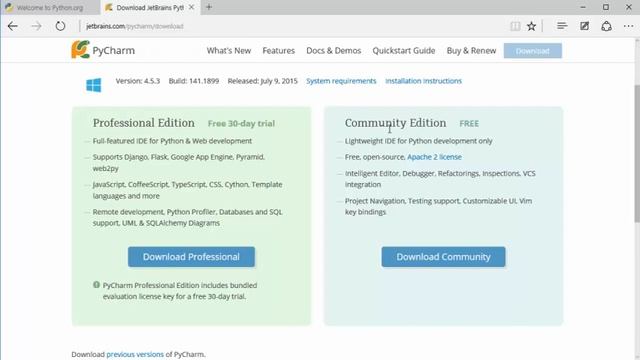Open Reading view icon in the address bar
This screenshot has width=640, height=360.
(x=515, y=26)
